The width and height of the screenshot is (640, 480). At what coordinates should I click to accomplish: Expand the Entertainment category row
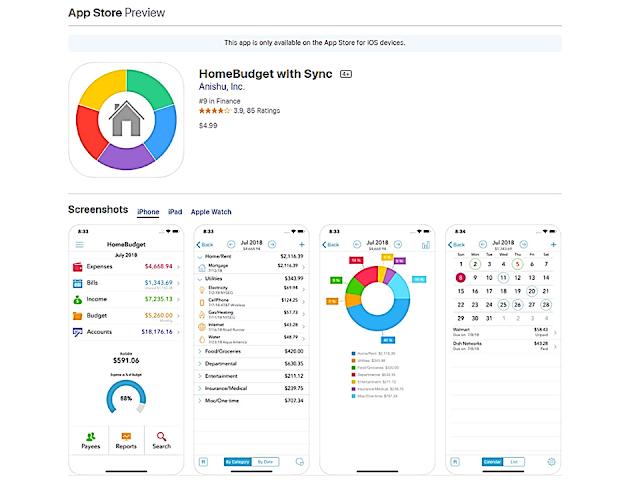tap(251, 376)
